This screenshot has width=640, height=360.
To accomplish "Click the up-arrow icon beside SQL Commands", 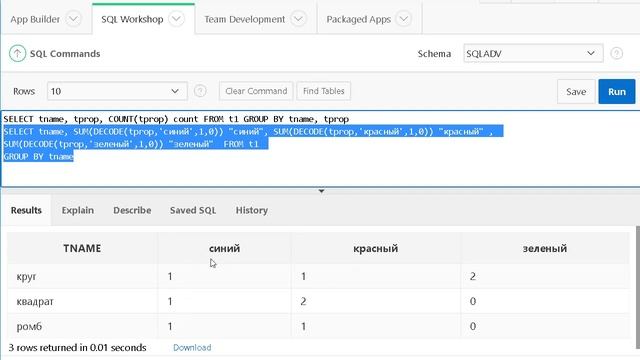I will click(x=17, y=53).
